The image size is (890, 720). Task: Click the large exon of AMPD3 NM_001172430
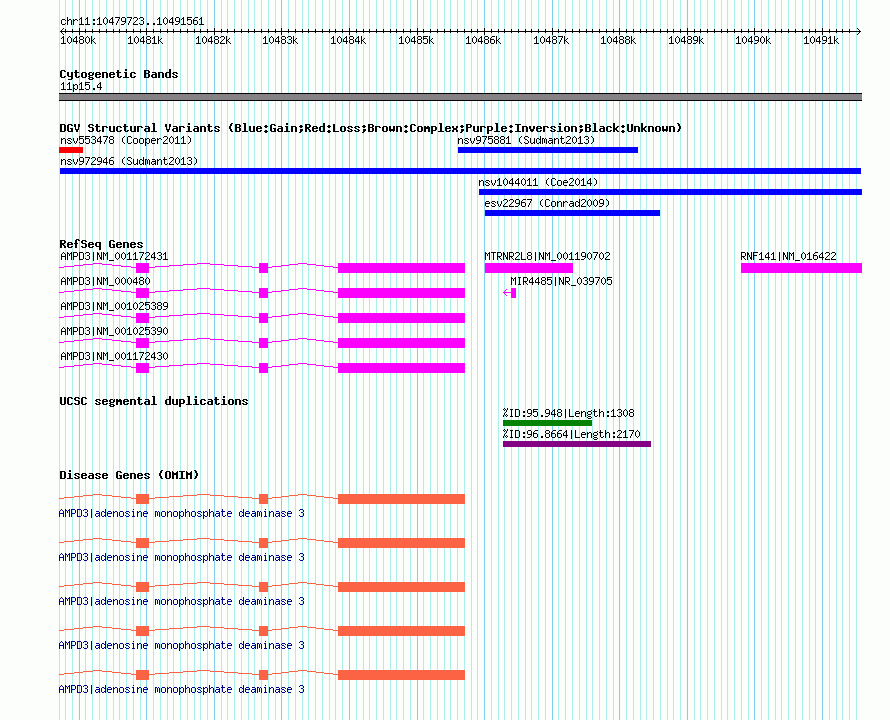click(401, 368)
